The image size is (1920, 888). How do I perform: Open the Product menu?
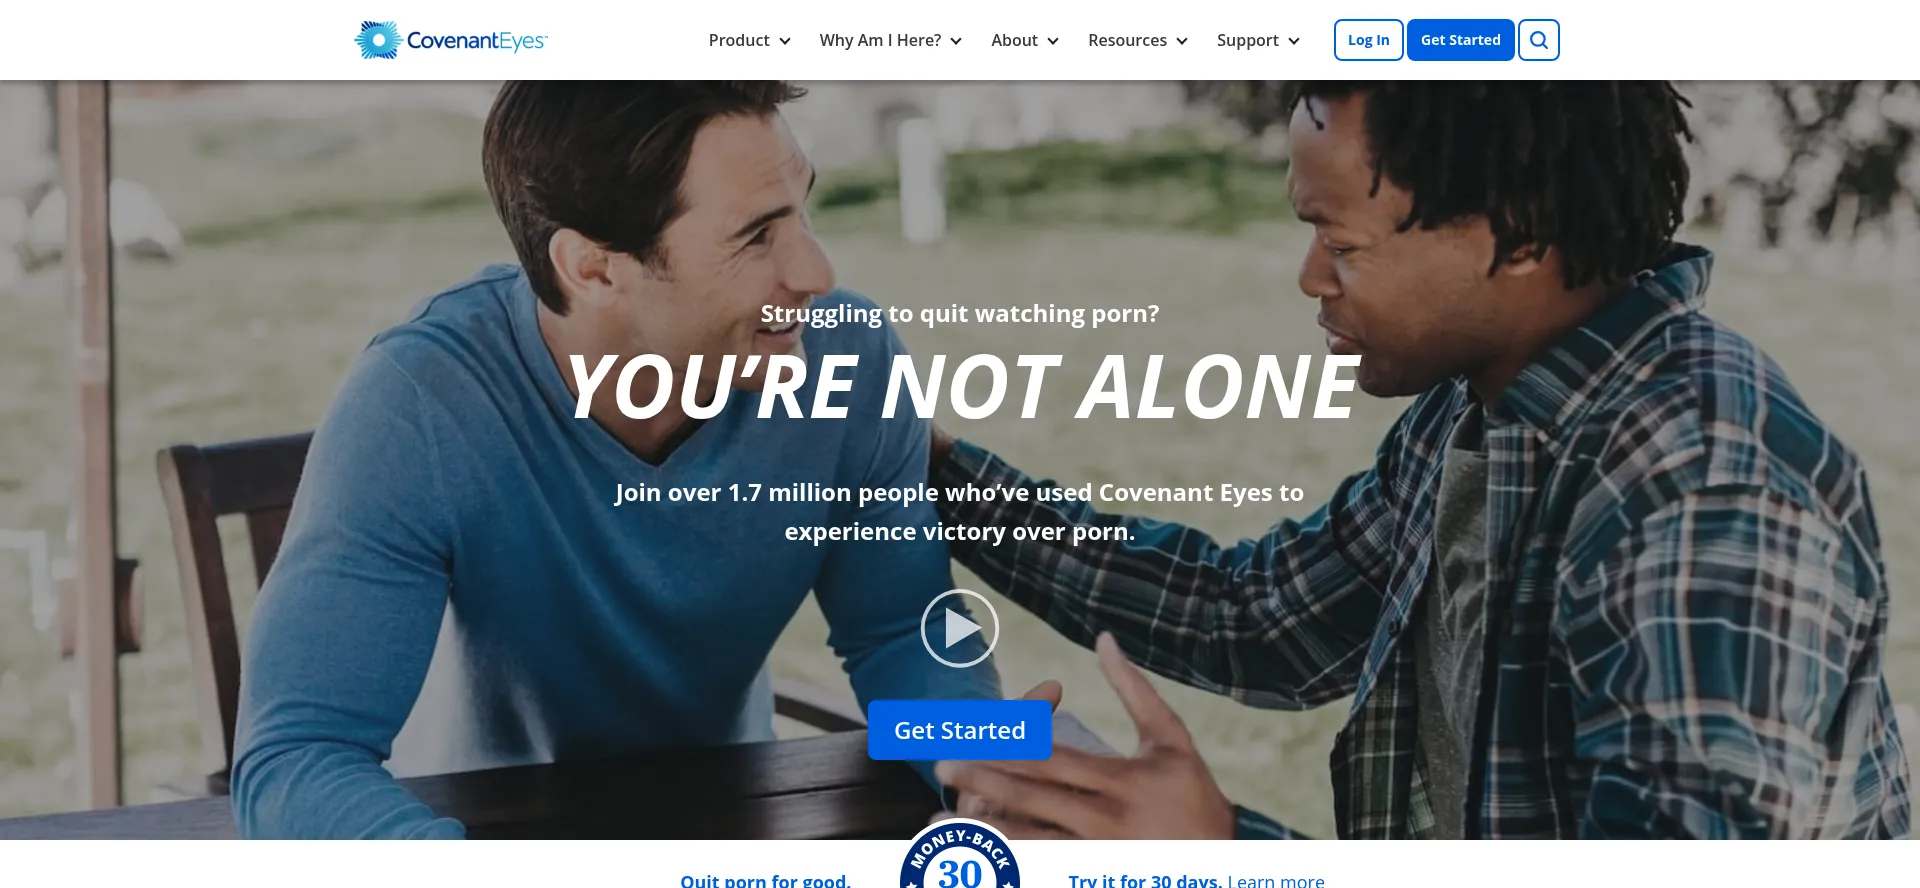pos(739,40)
